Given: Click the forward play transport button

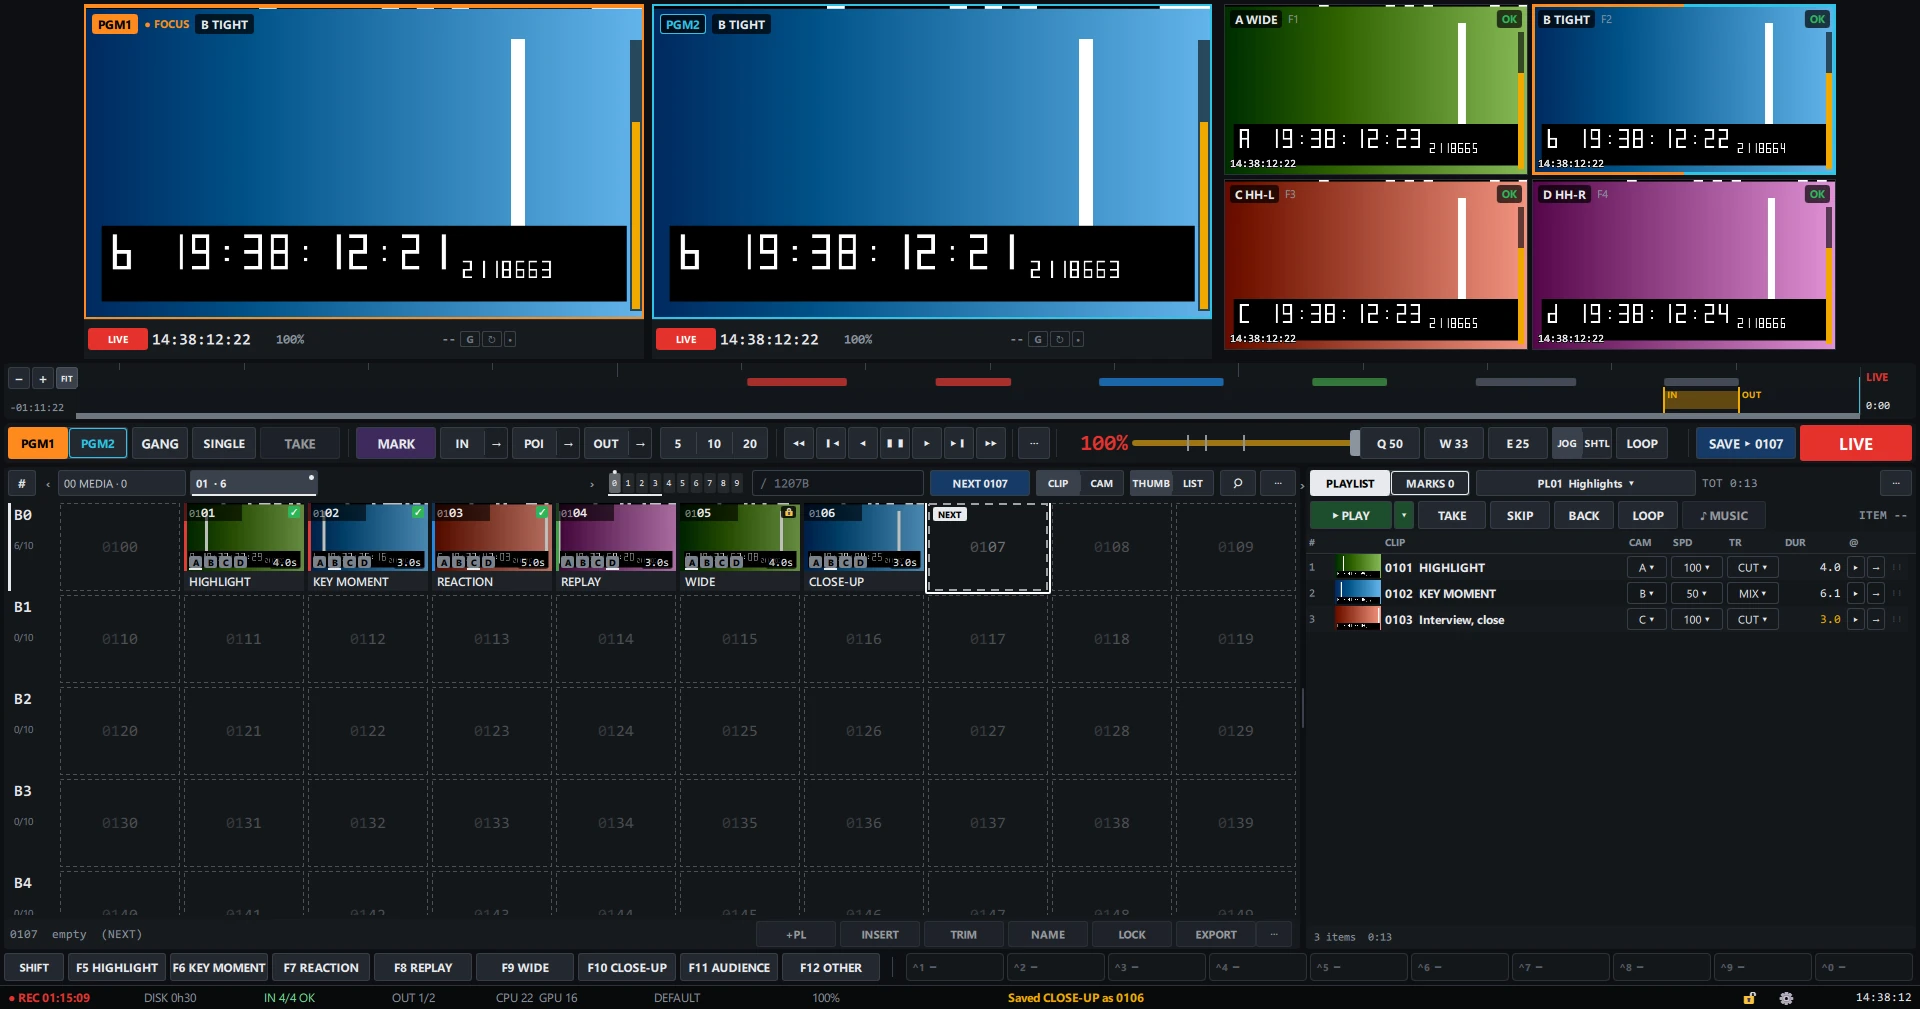Looking at the screenshot, I should tap(926, 444).
